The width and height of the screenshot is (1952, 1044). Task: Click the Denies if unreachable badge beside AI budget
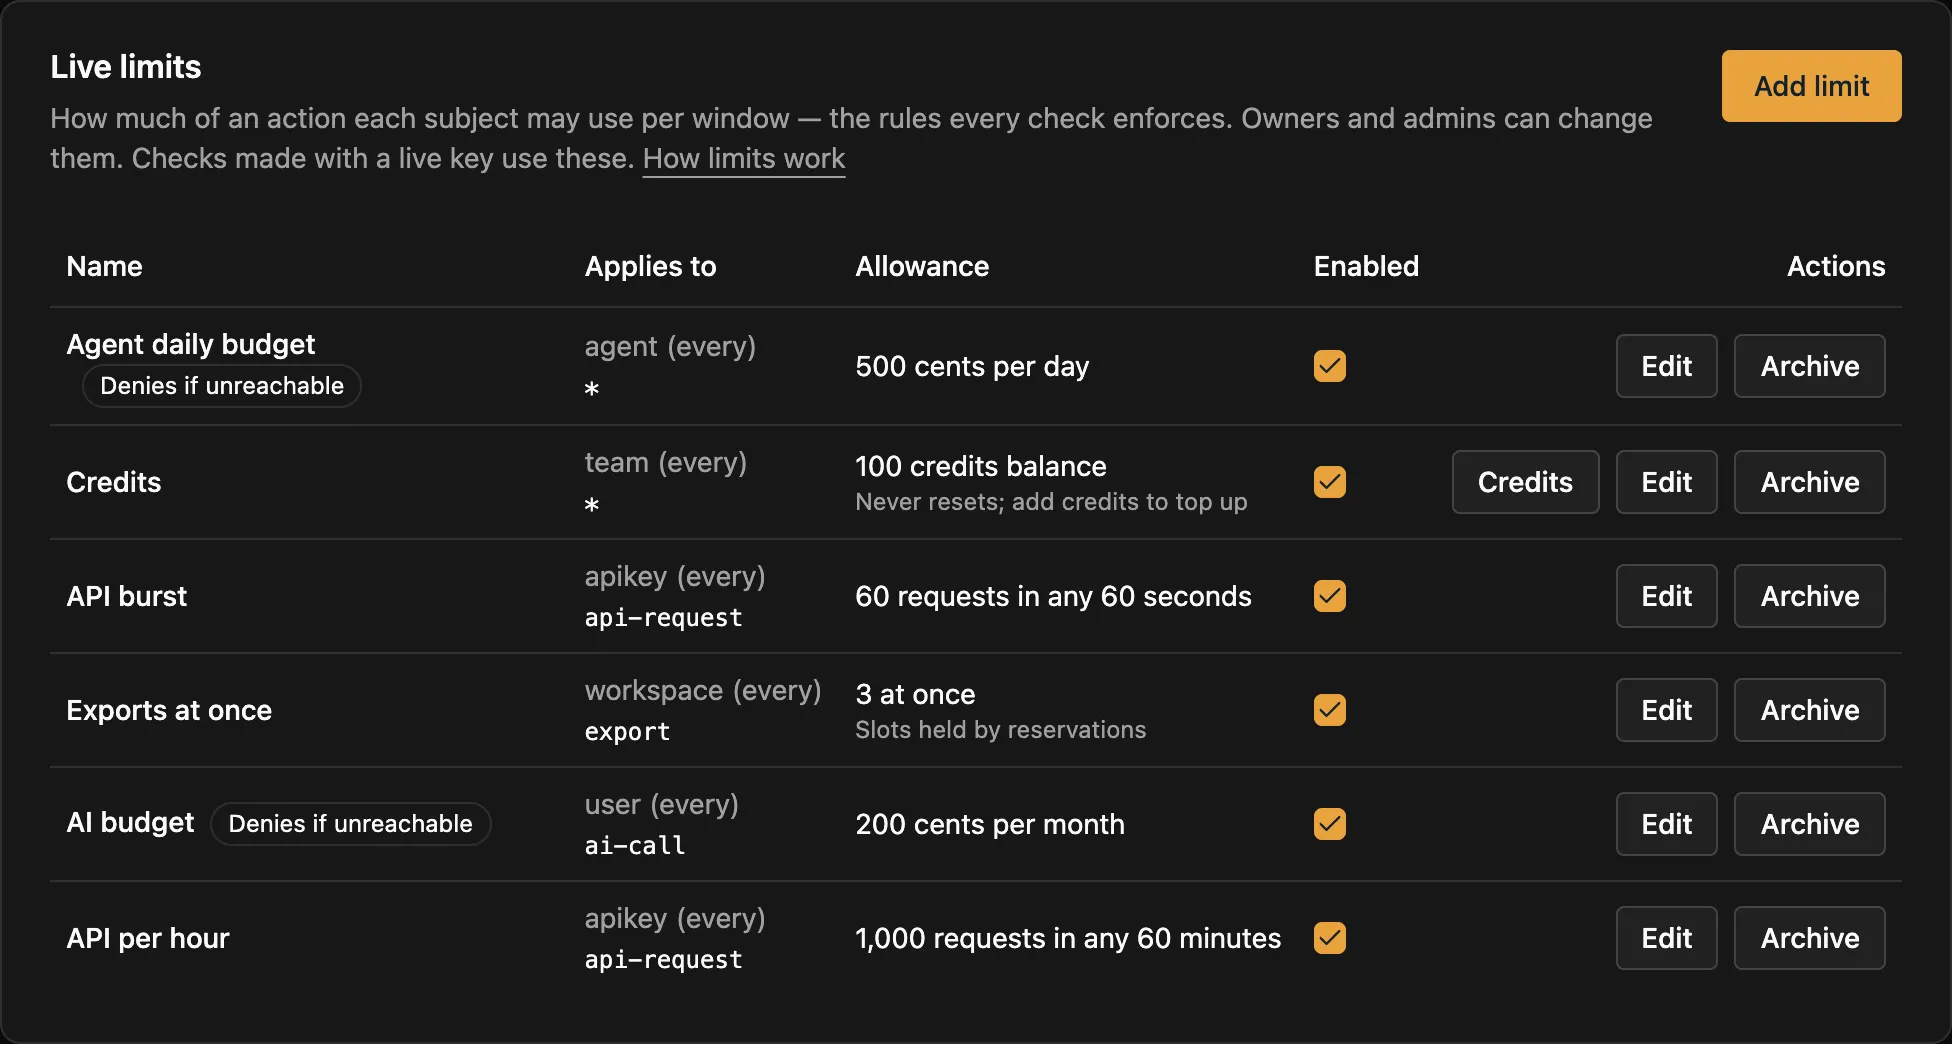pyautogui.click(x=350, y=824)
